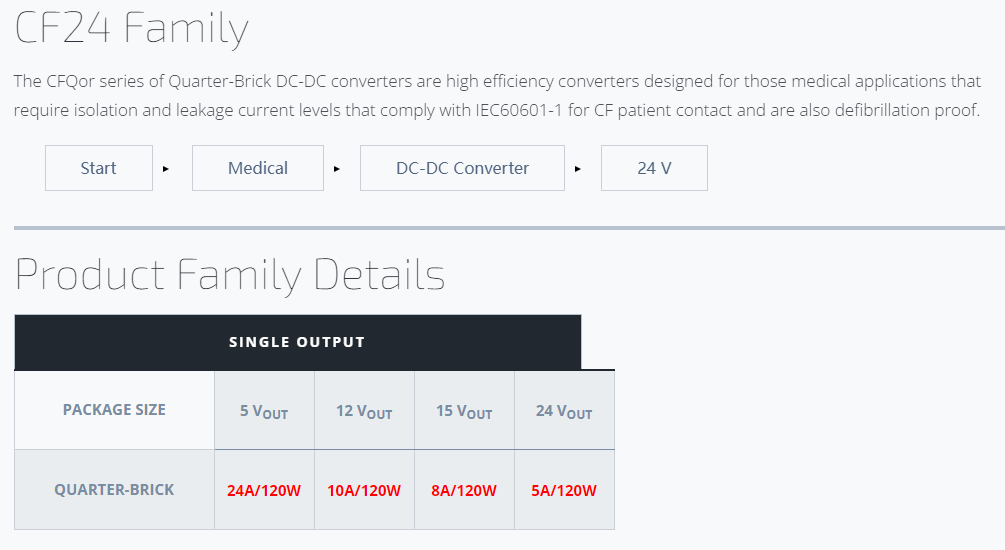This screenshot has height=550, width=1005.
Task: Select the Medical breadcrumb button
Action: [x=258, y=168]
